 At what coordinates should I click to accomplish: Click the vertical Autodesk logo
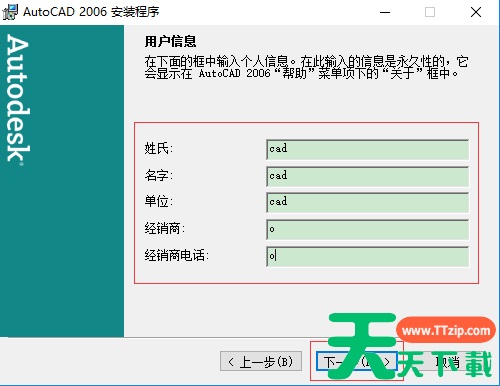pyautogui.click(x=18, y=99)
